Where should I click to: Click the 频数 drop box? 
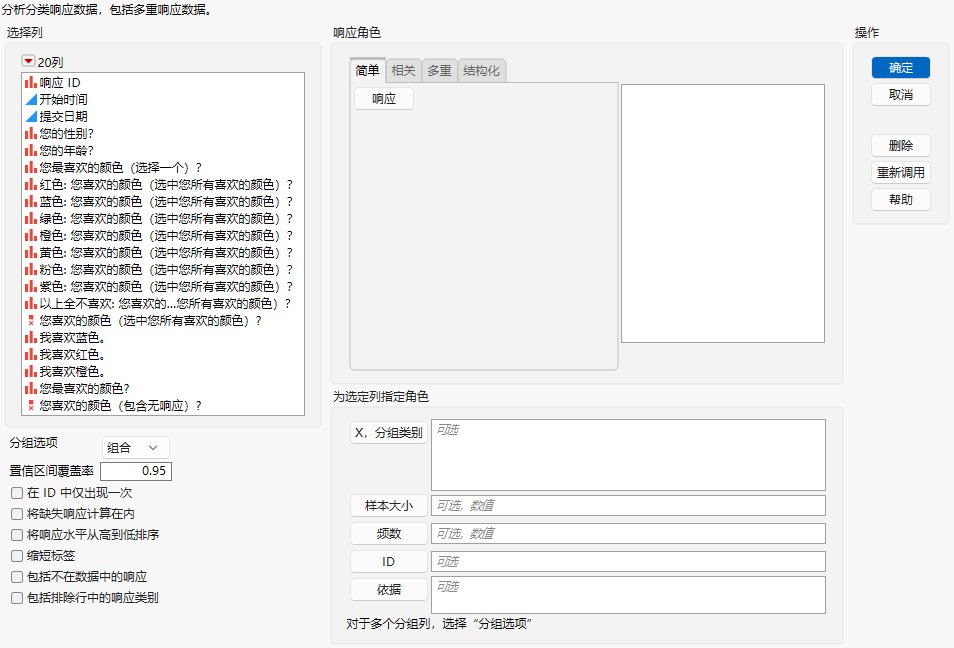(x=628, y=534)
